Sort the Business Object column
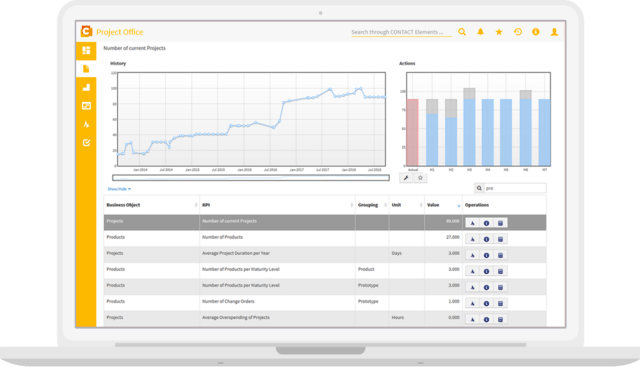Screen dimensions: 640x367 (x=196, y=205)
